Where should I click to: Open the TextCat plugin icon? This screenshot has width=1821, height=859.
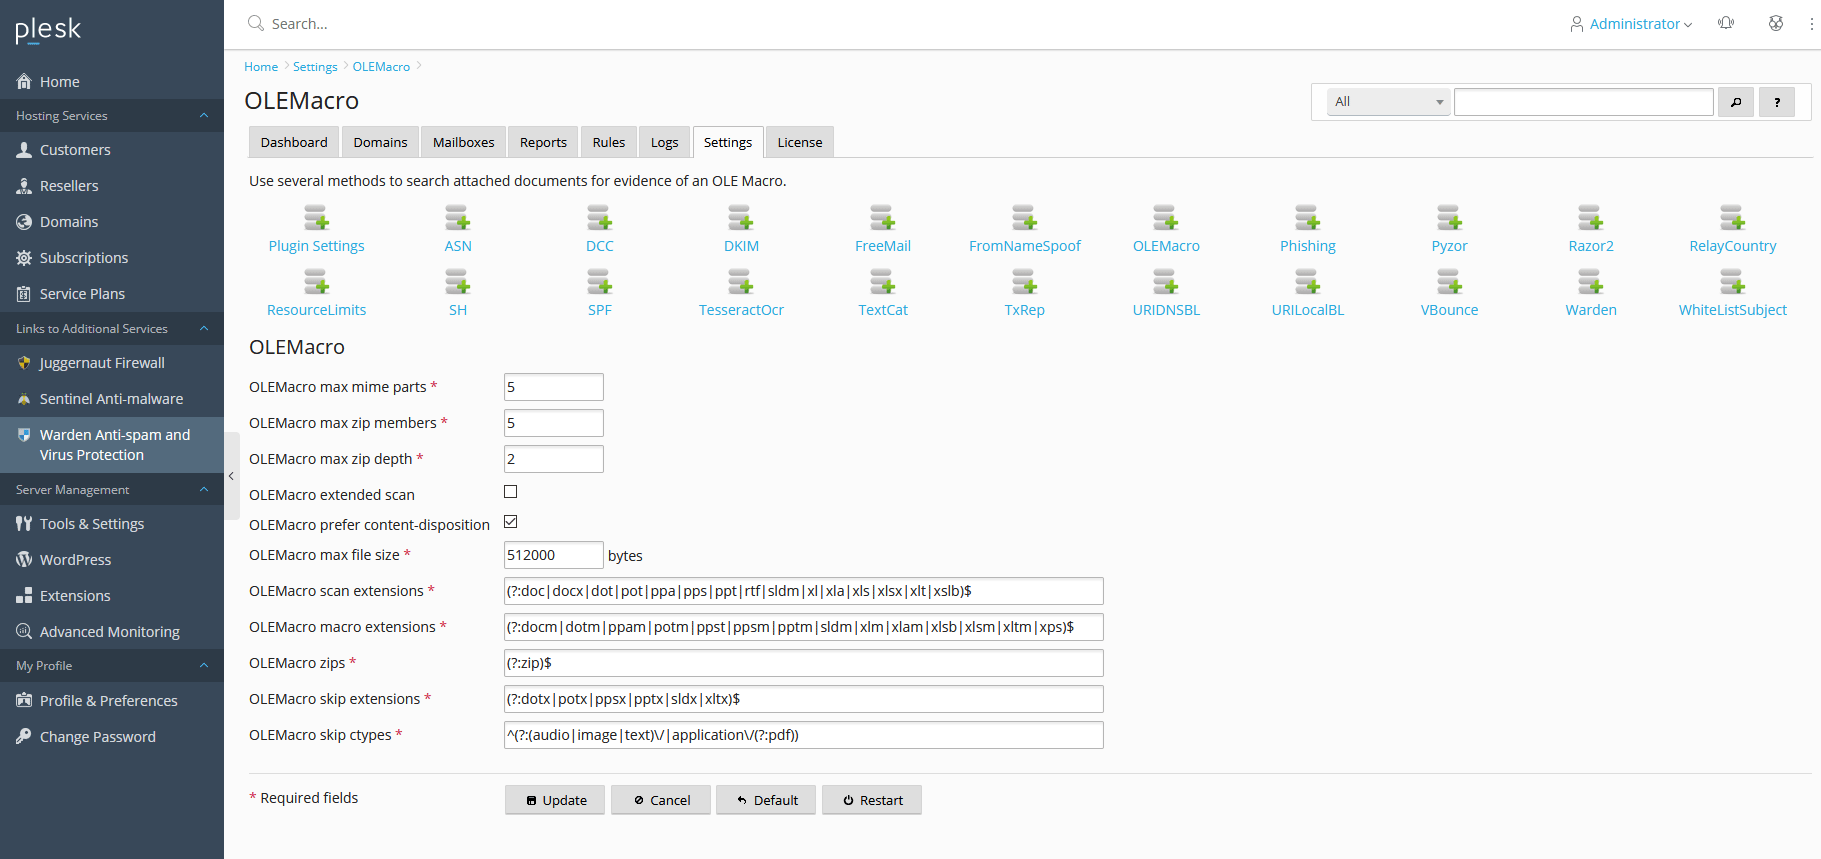883,282
